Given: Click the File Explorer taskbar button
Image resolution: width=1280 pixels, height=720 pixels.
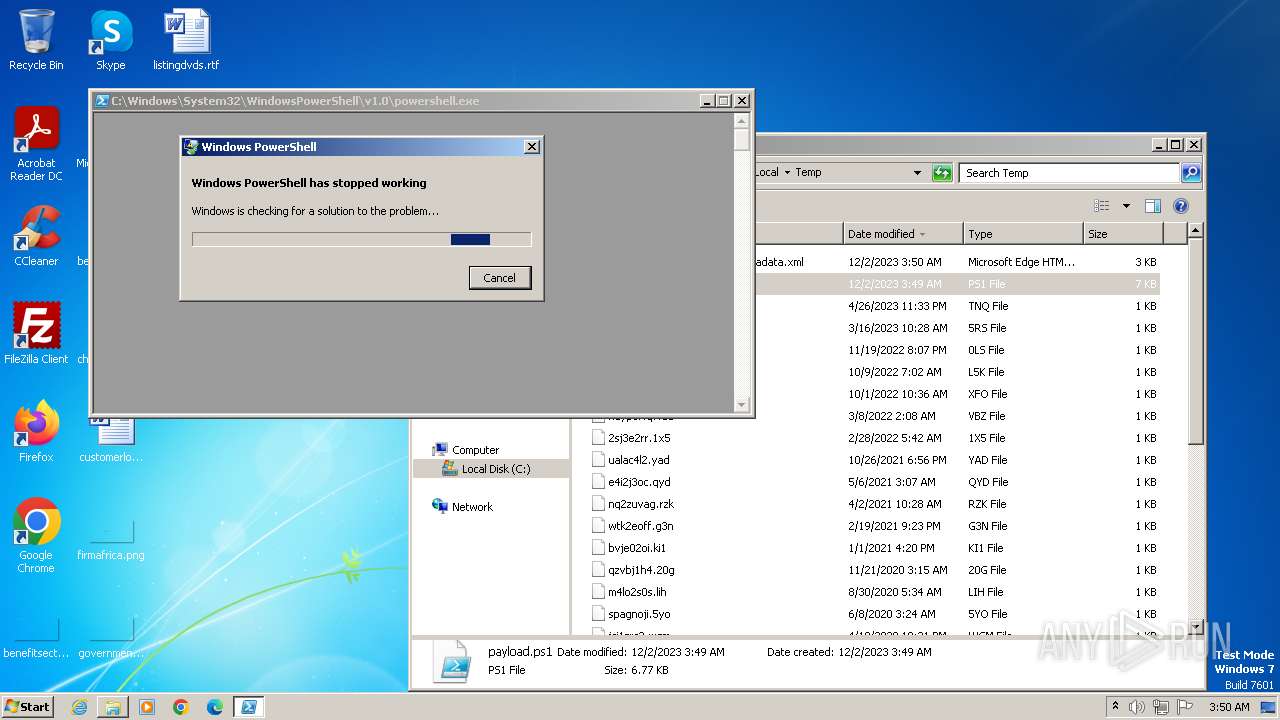Looking at the screenshot, I should (113, 707).
